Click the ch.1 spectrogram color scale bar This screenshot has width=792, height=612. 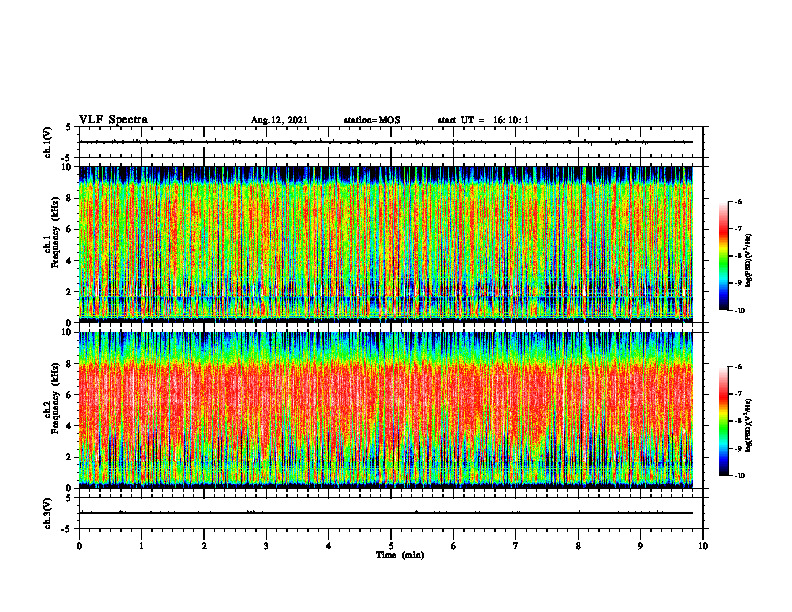[x=723, y=256]
